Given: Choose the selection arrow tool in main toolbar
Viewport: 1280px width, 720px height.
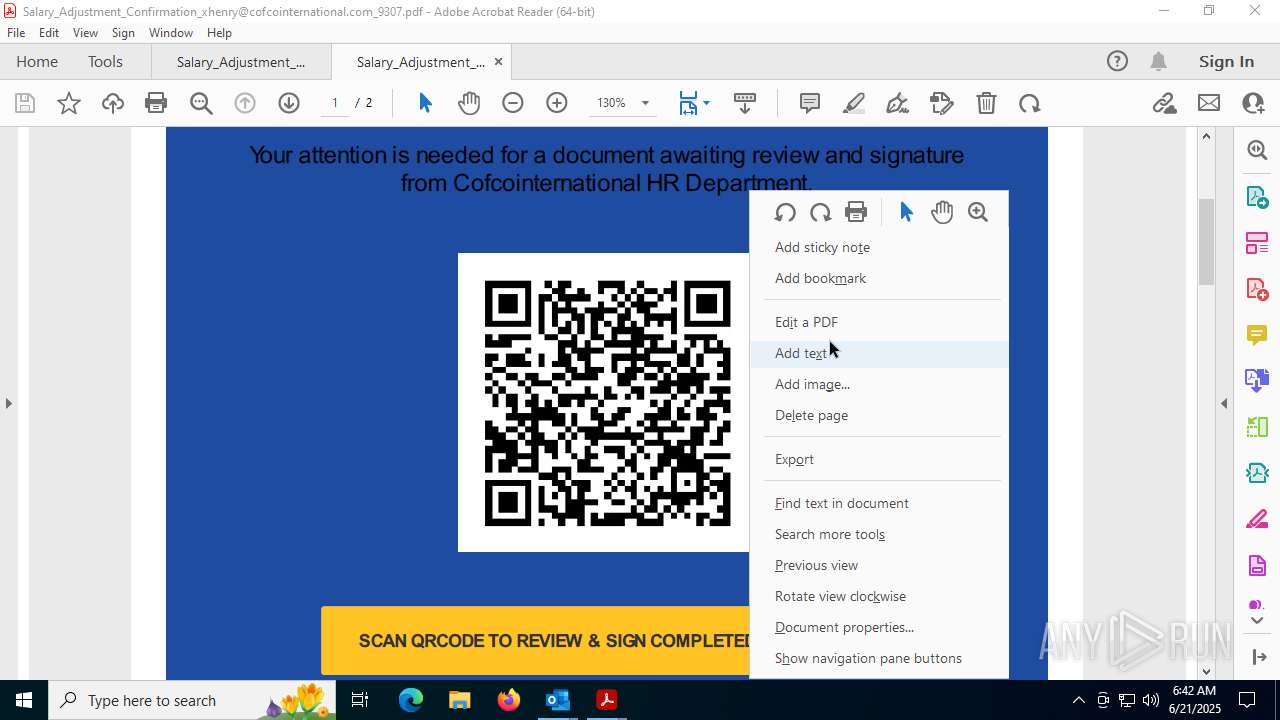Looking at the screenshot, I should [425, 103].
